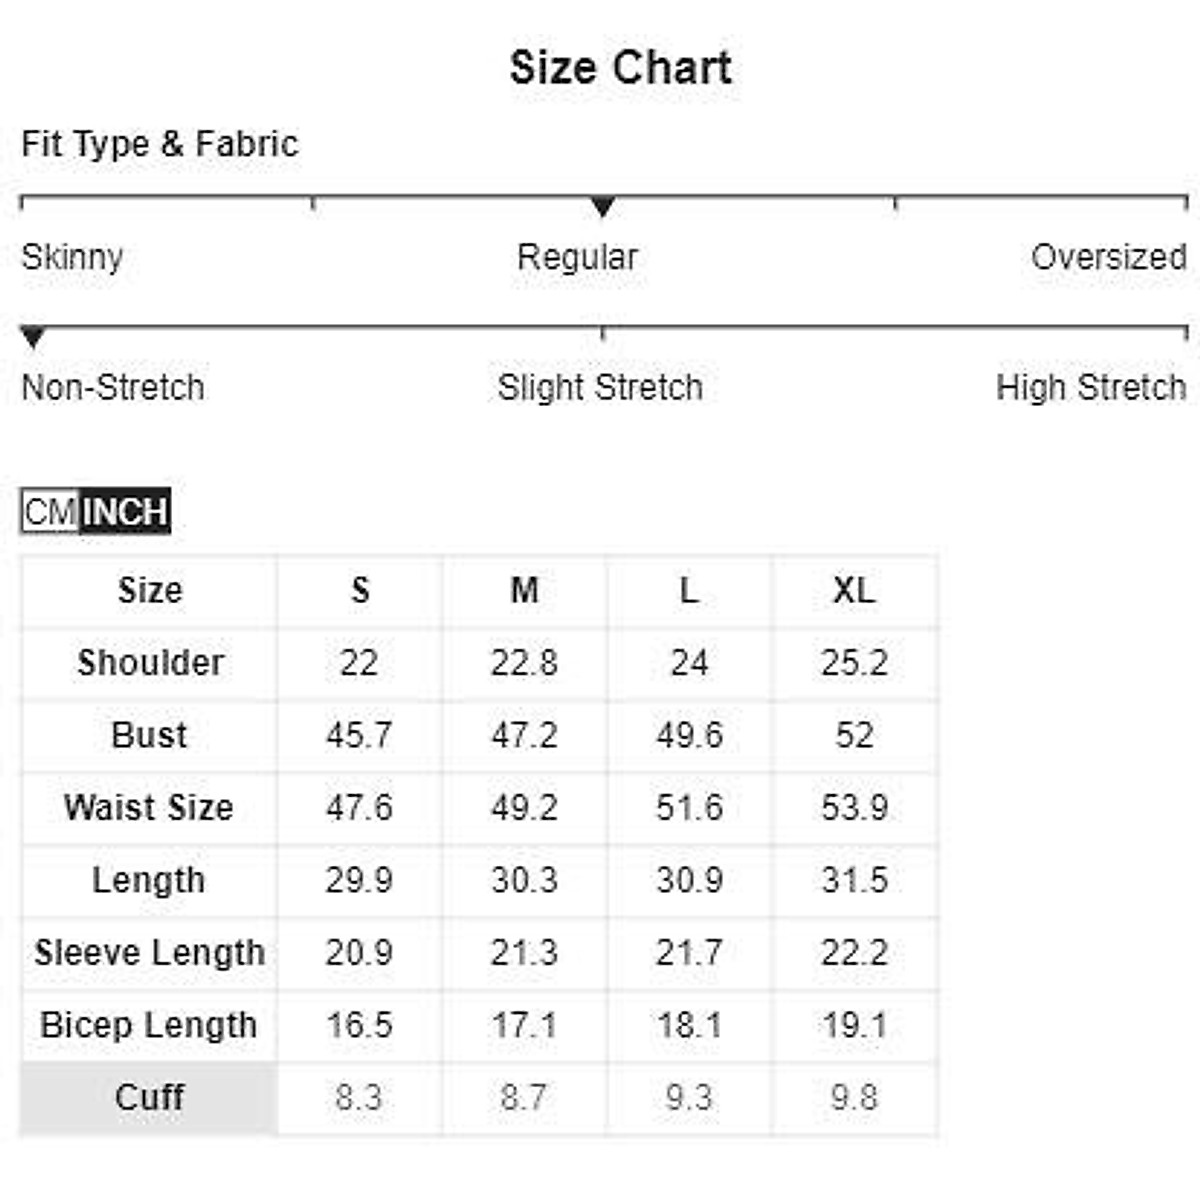Image resolution: width=1200 pixels, height=1200 pixels.
Task: Click the Bust row label
Action: coord(149,735)
